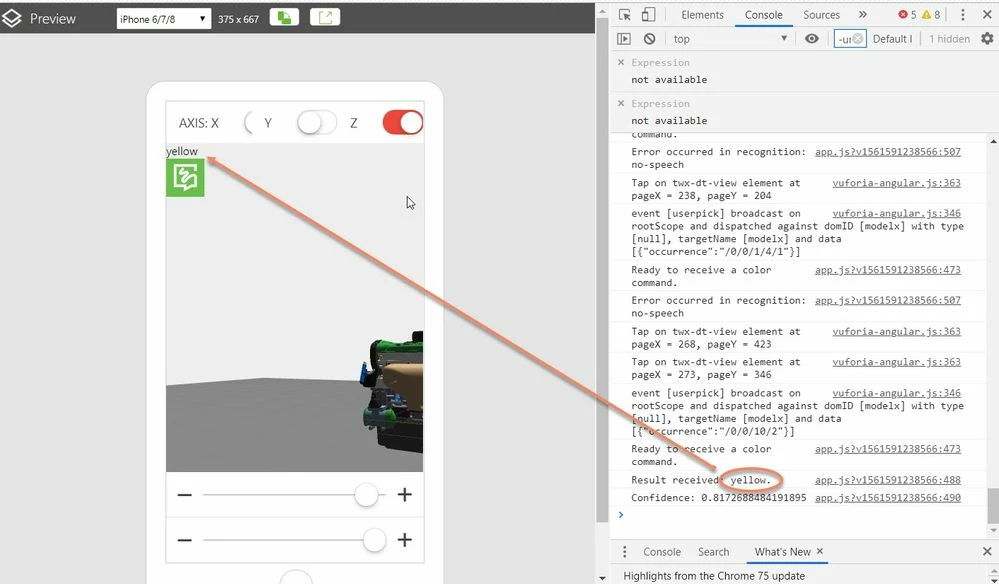The width and height of the screenshot is (999, 584).
Task: Open the Default levels dropdown
Action: point(892,39)
